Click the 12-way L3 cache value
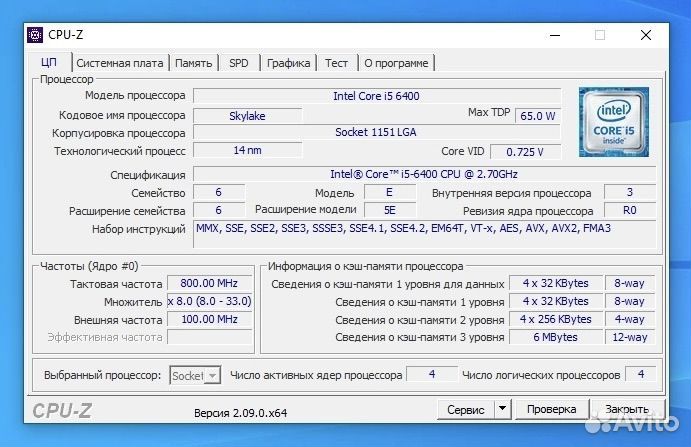 click(x=630, y=337)
